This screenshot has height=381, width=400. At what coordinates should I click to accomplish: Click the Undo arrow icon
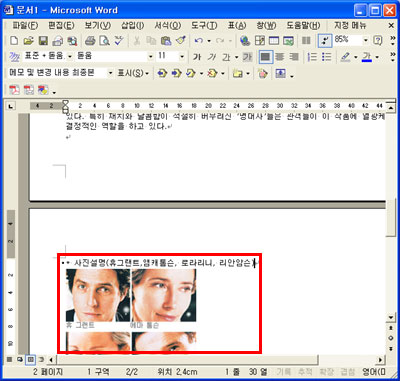click(x=199, y=41)
